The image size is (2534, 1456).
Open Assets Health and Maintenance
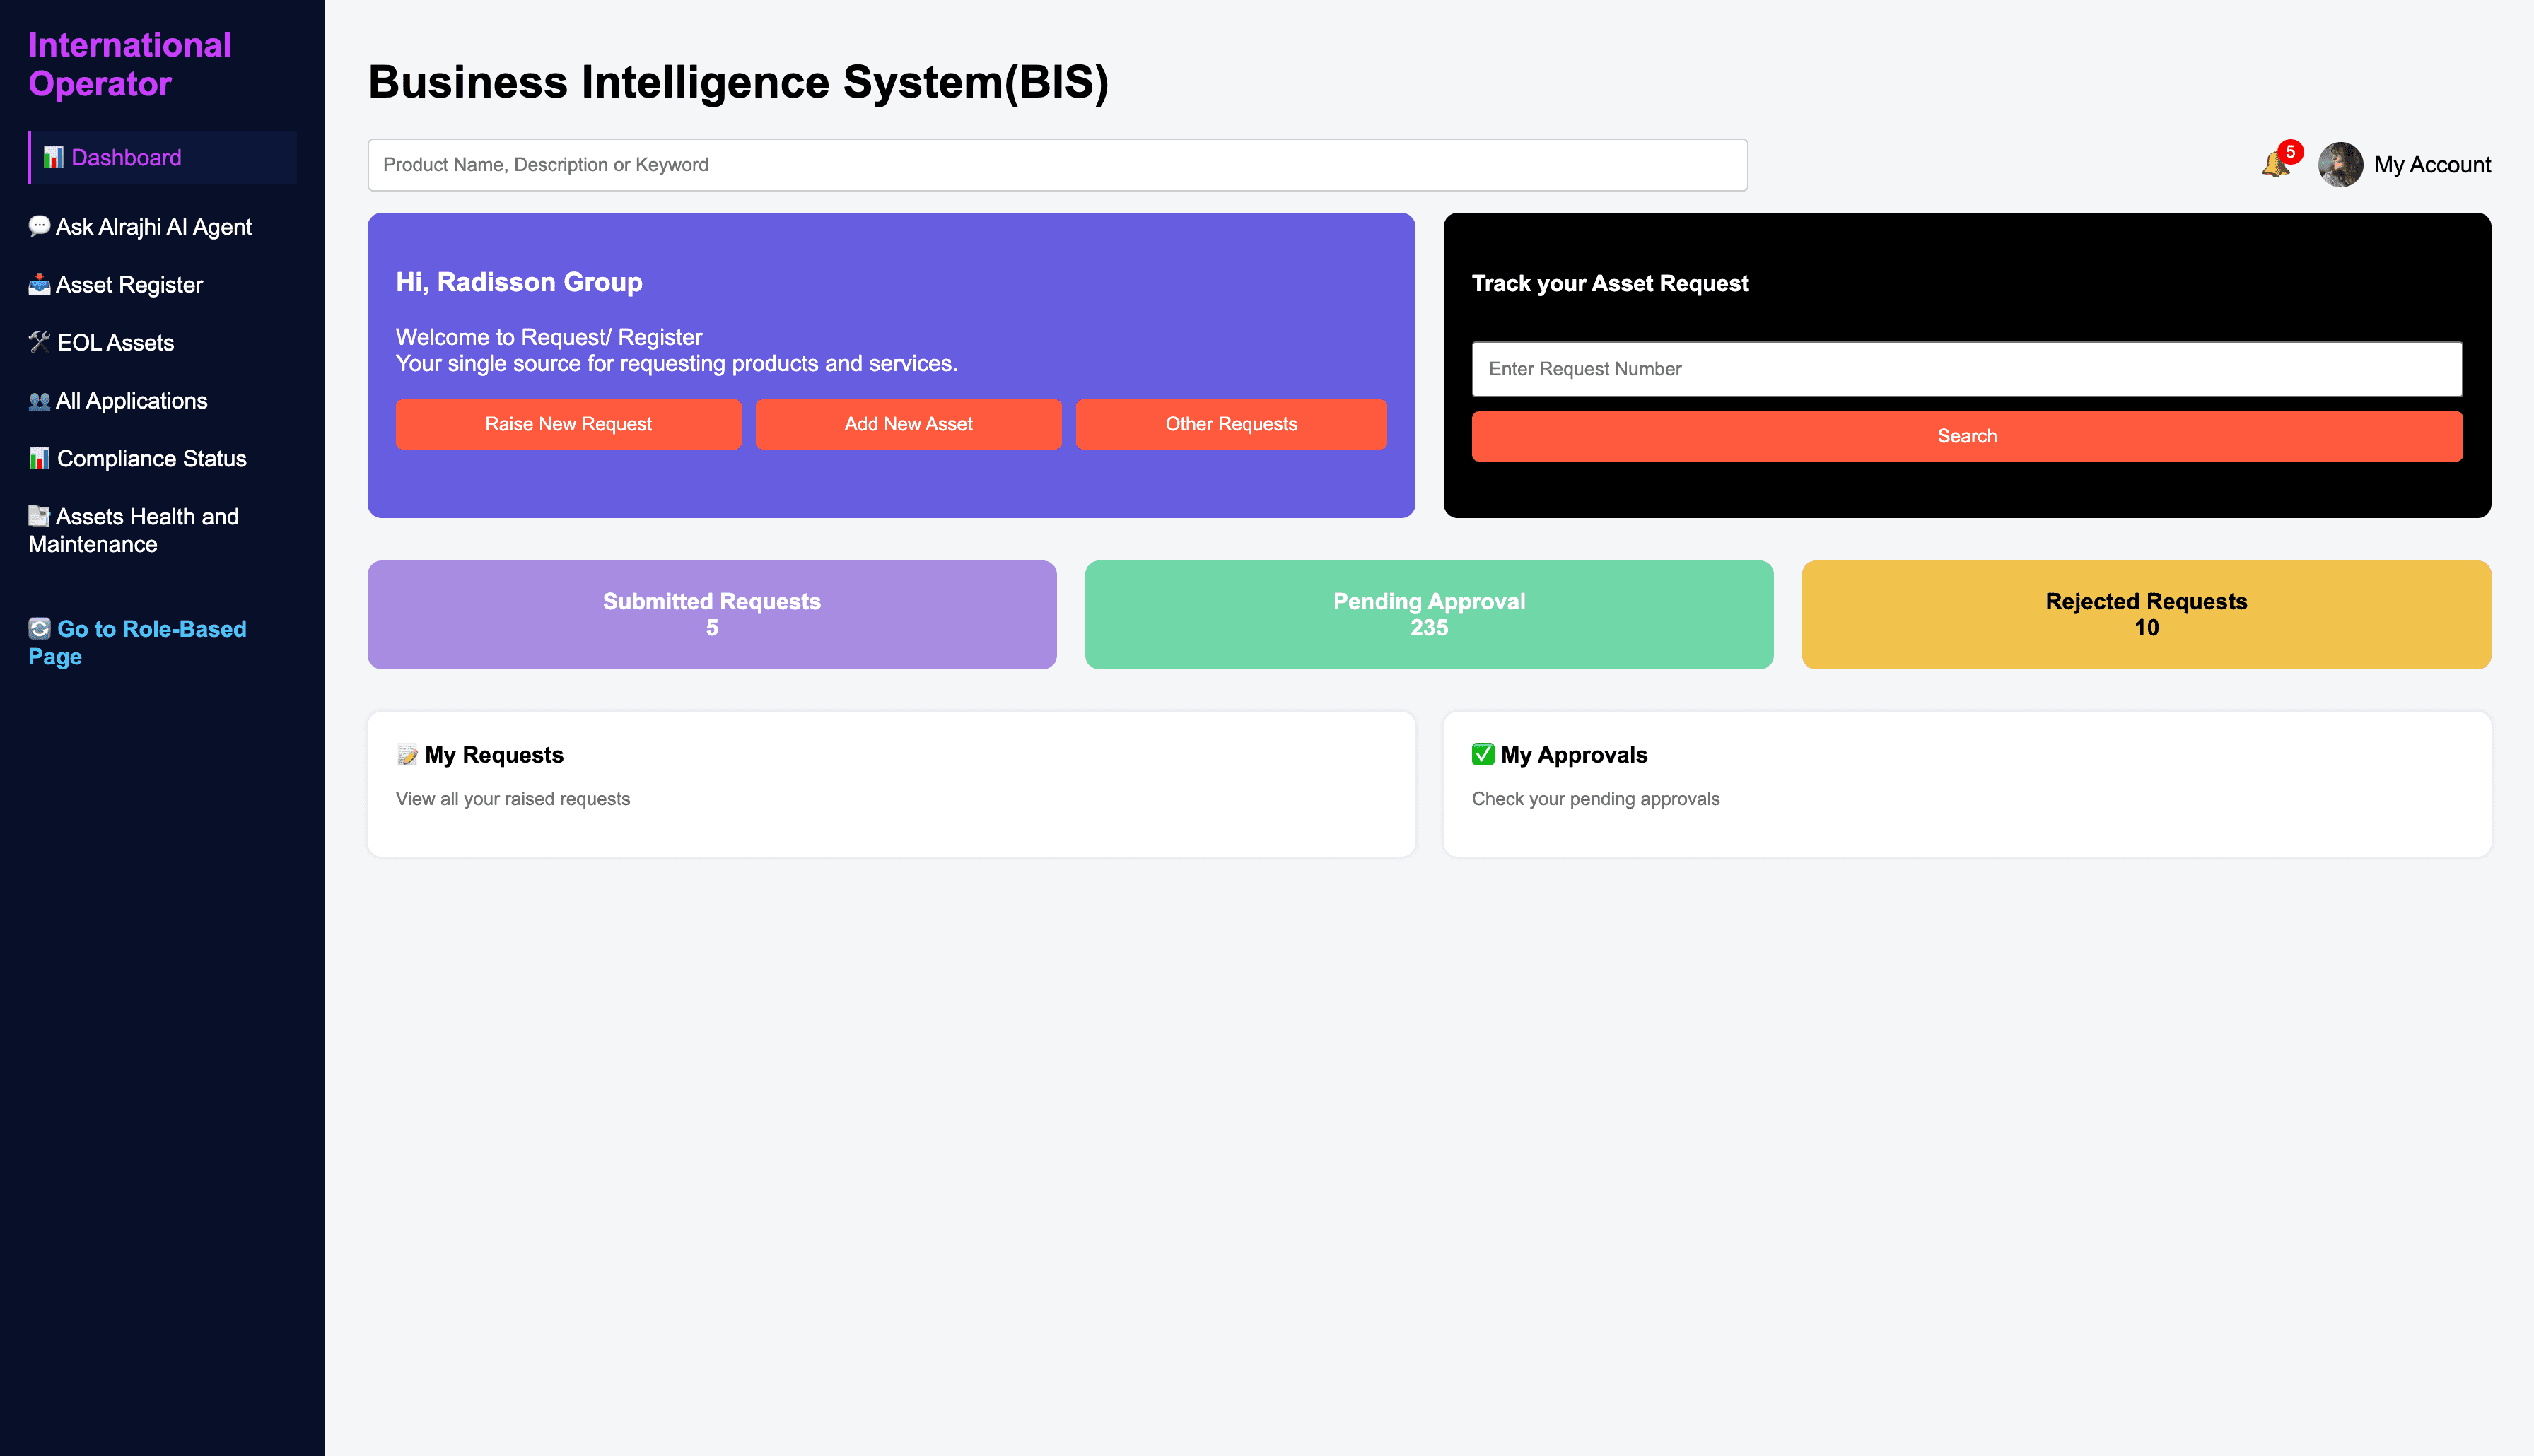point(134,530)
